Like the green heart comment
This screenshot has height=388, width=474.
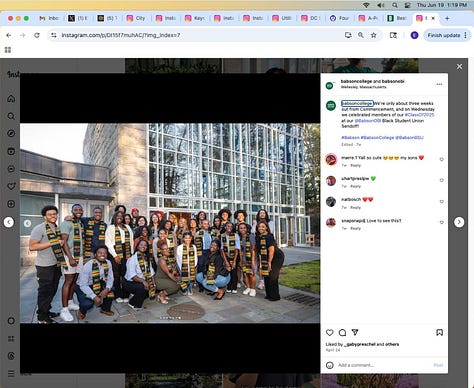[441, 180]
